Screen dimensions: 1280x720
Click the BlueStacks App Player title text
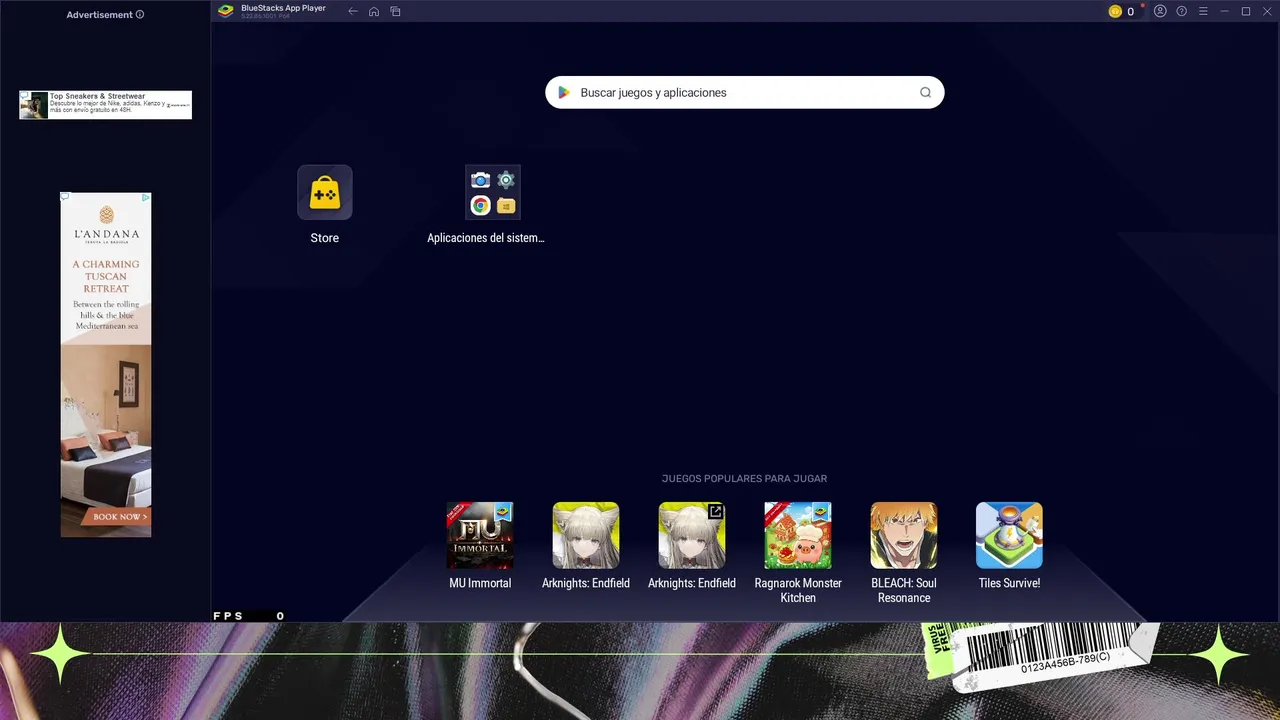pyautogui.click(x=283, y=8)
